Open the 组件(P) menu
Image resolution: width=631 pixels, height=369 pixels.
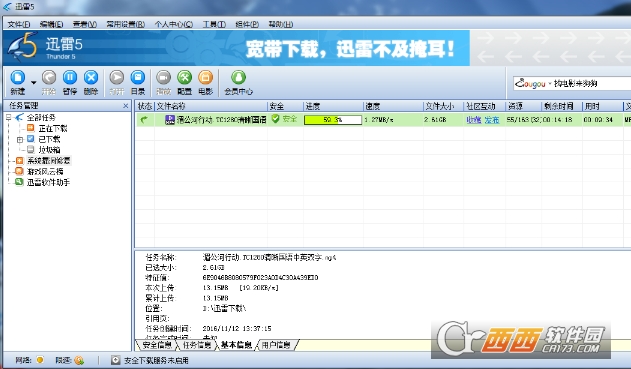tap(247, 24)
